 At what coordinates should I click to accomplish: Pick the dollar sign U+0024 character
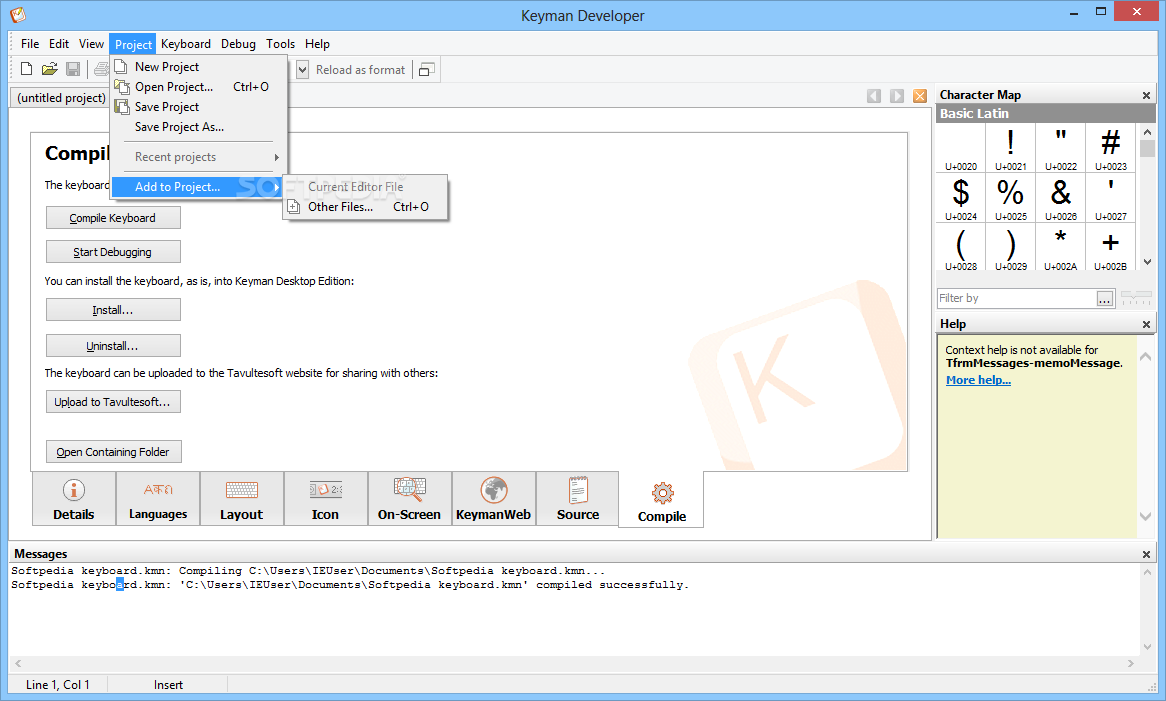coord(961,198)
